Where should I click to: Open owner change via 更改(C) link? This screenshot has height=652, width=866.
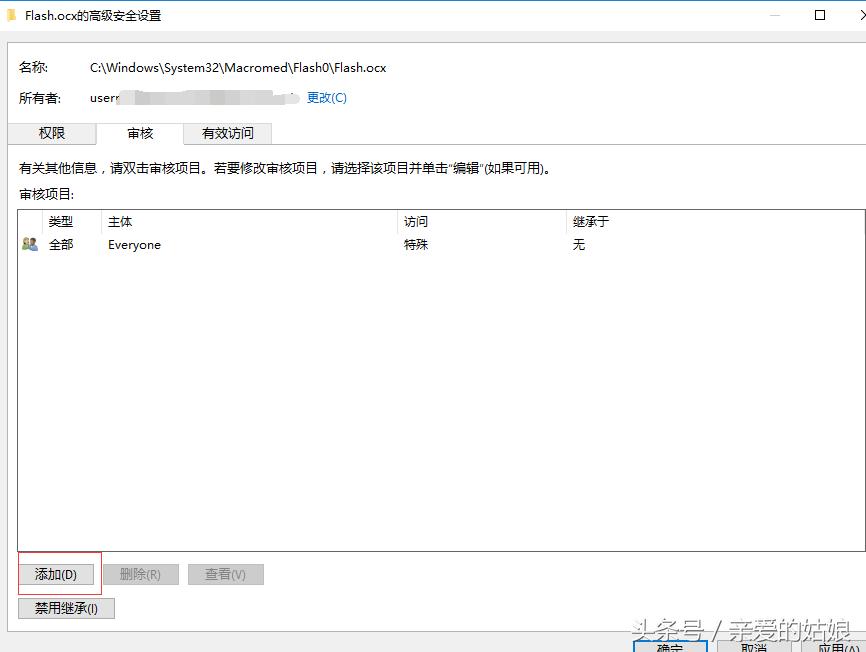click(x=327, y=98)
